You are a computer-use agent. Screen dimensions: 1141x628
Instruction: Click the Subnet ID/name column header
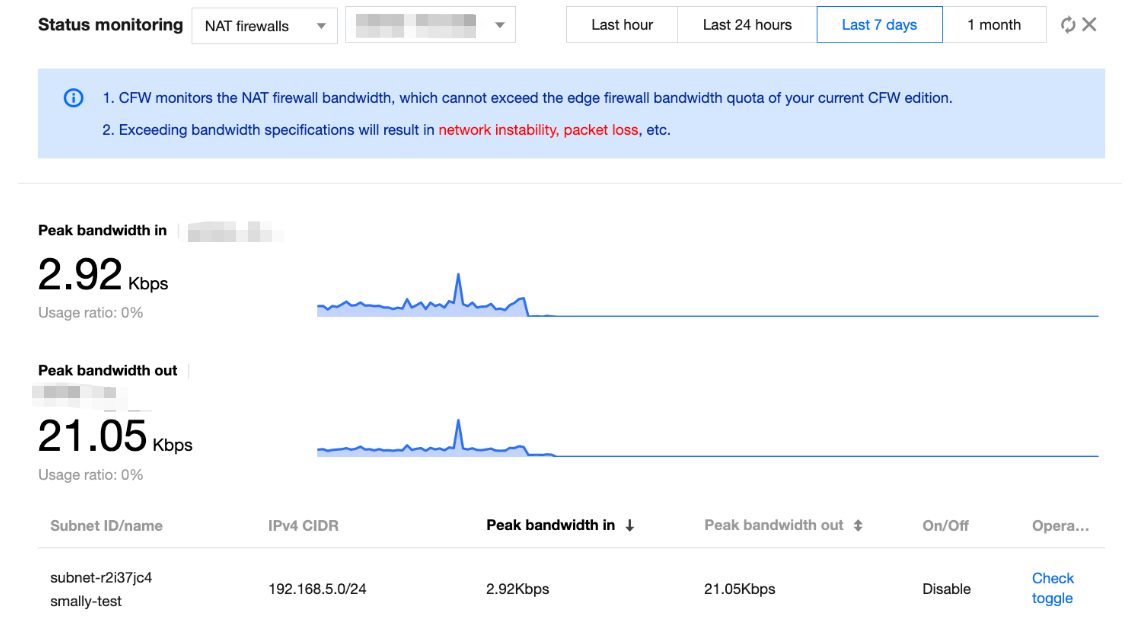tap(106, 525)
